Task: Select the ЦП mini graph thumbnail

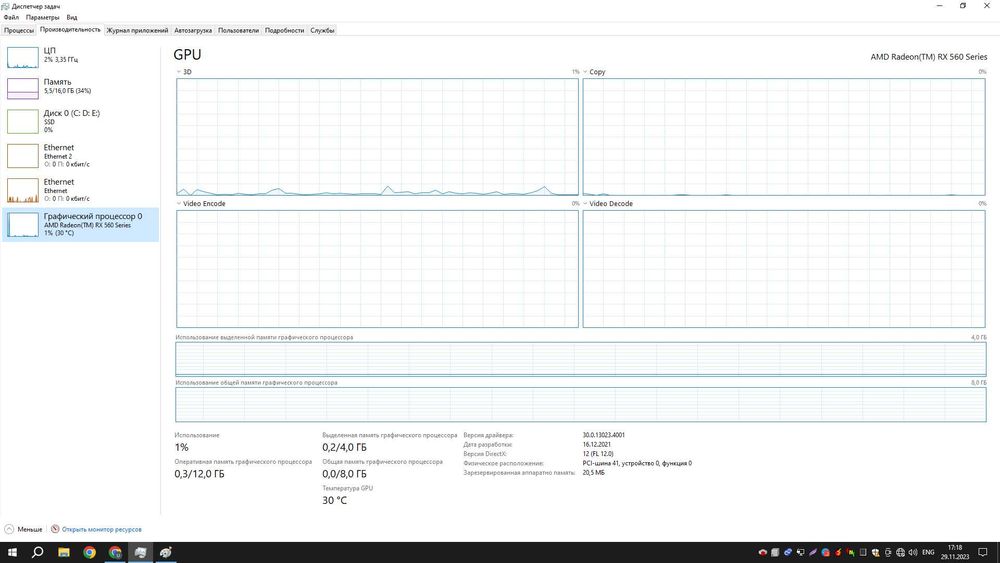Action: pos(23,57)
